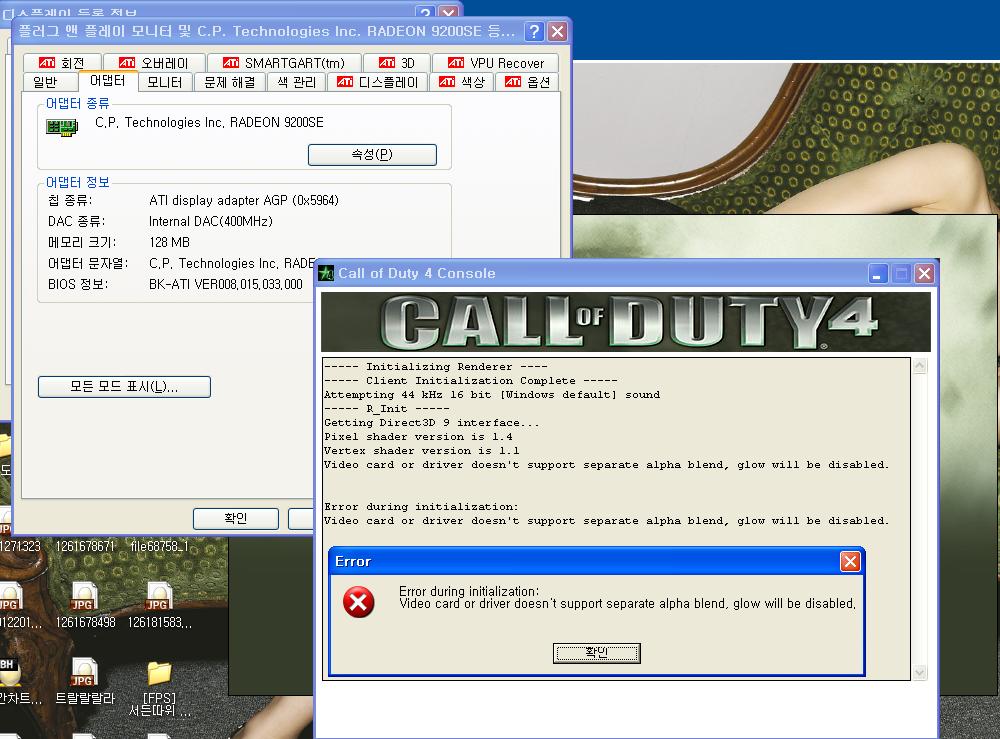Open the 모니터 tab
Image resolution: width=1000 pixels, height=739 pixels.
[x=165, y=82]
